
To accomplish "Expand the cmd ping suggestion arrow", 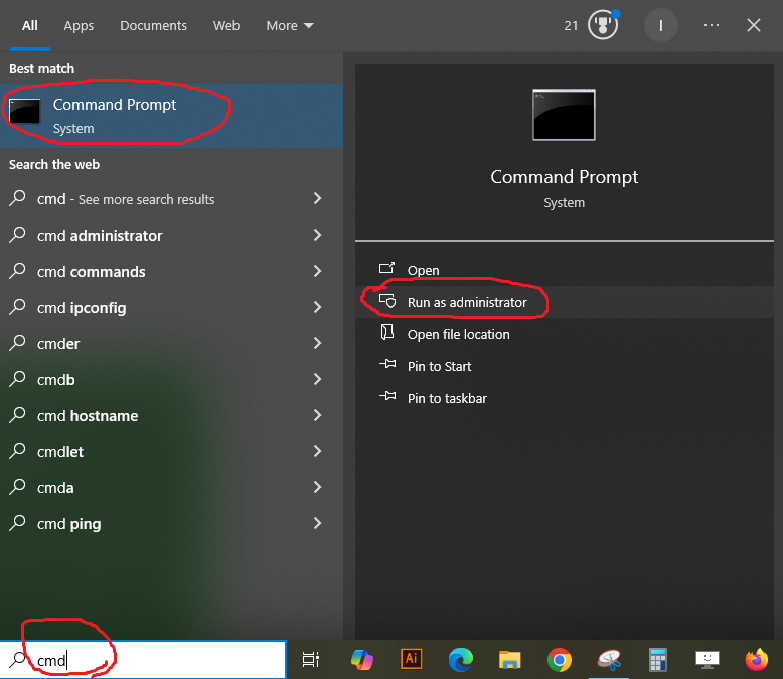I will tap(318, 523).
